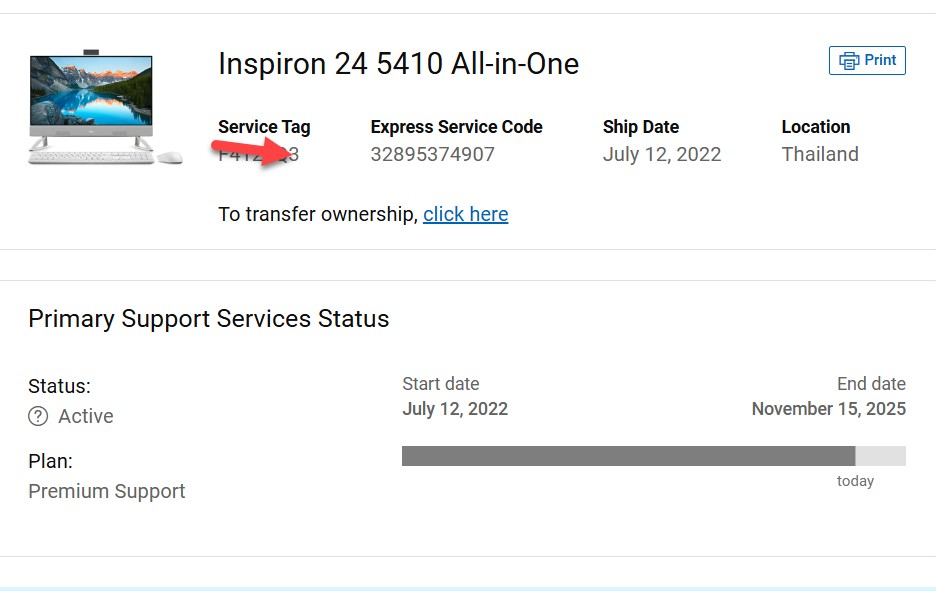Click the End date November 15, 2025
Viewport: 936px width, 591px height.
pos(829,409)
